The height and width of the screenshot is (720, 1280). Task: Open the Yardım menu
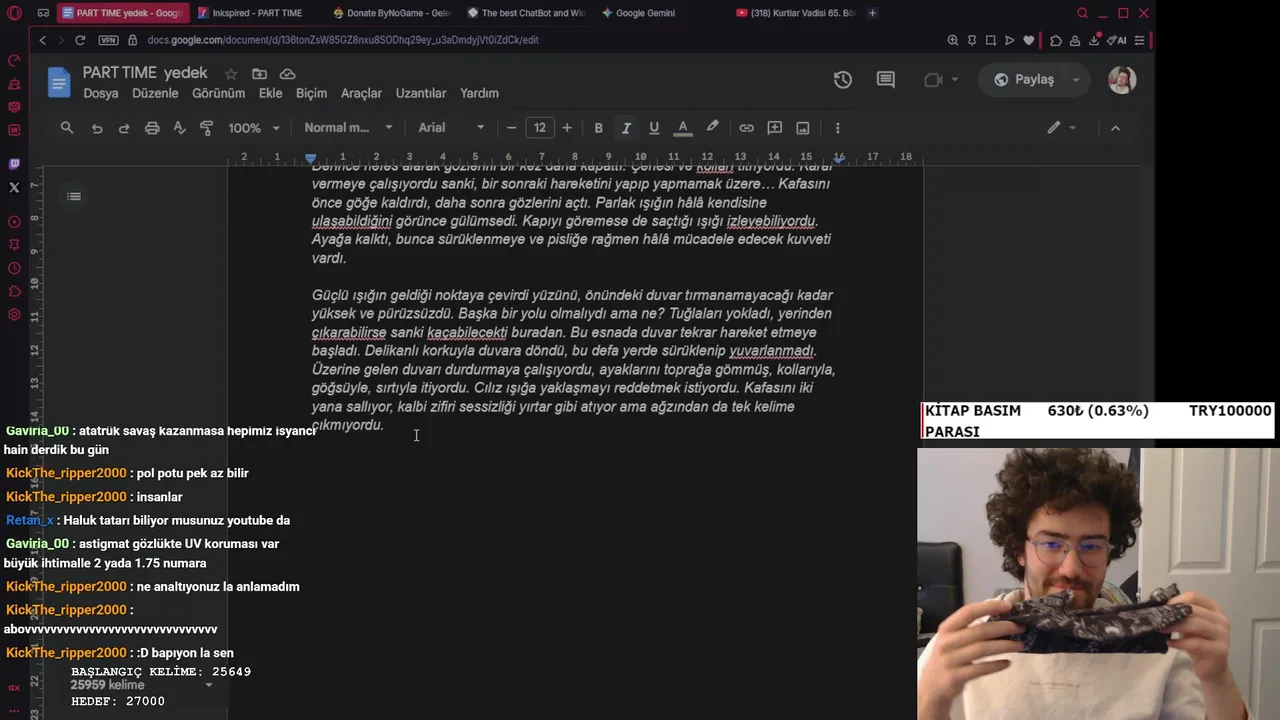[479, 93]
